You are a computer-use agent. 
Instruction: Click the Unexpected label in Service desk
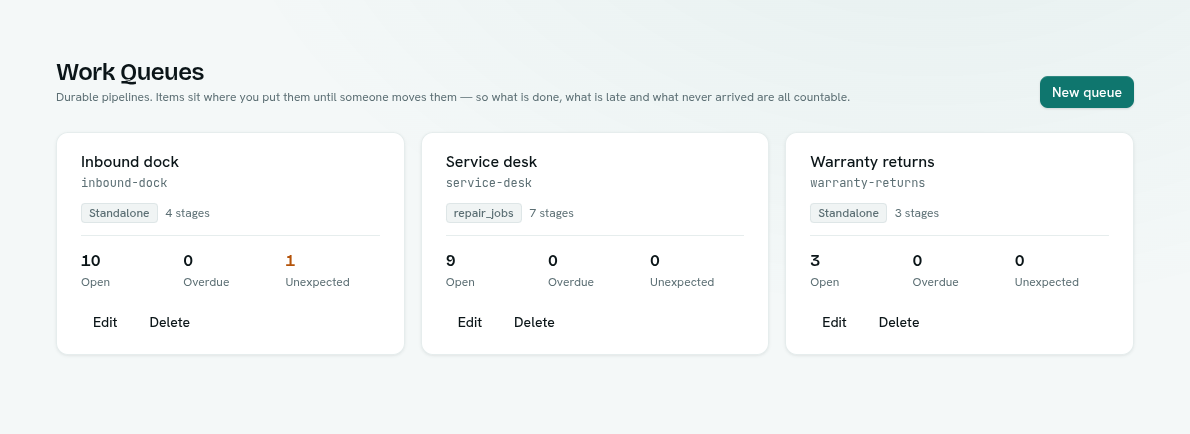pos(682,282)
